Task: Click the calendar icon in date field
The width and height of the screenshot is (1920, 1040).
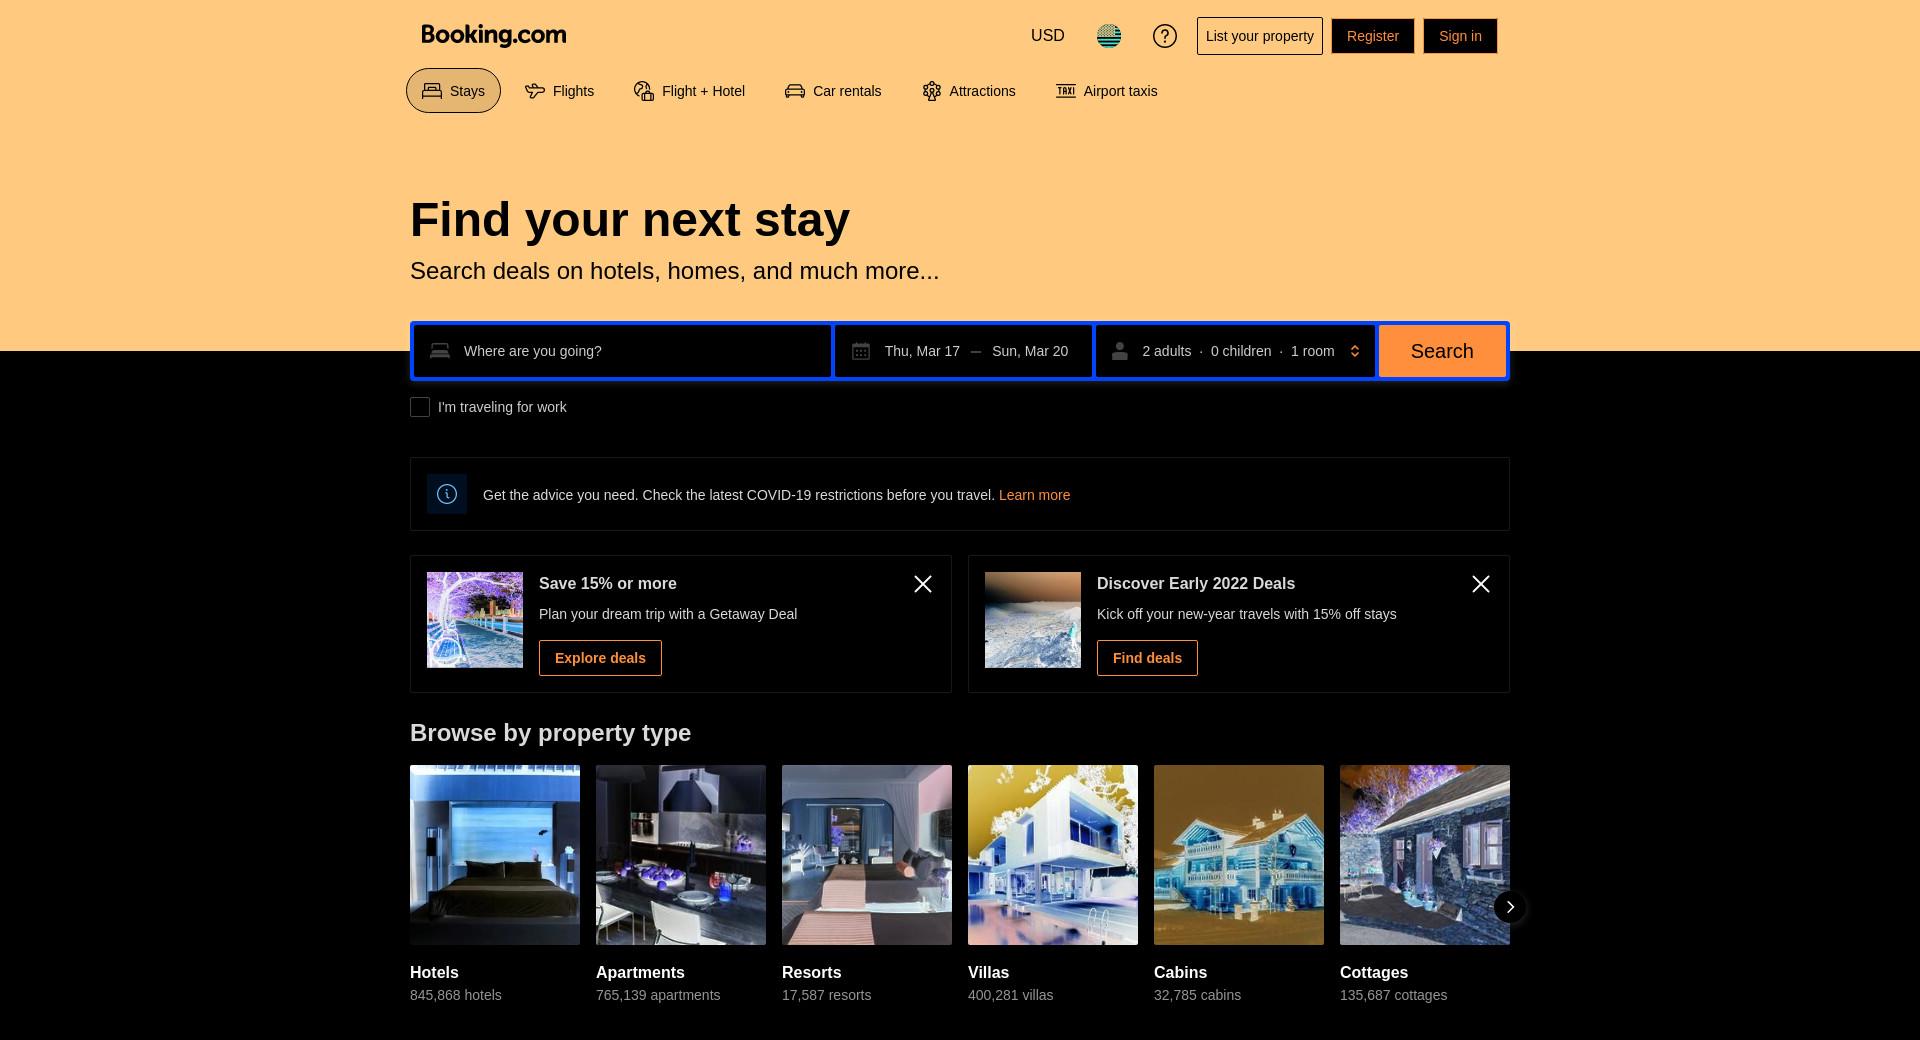Action: pos(861,351)
